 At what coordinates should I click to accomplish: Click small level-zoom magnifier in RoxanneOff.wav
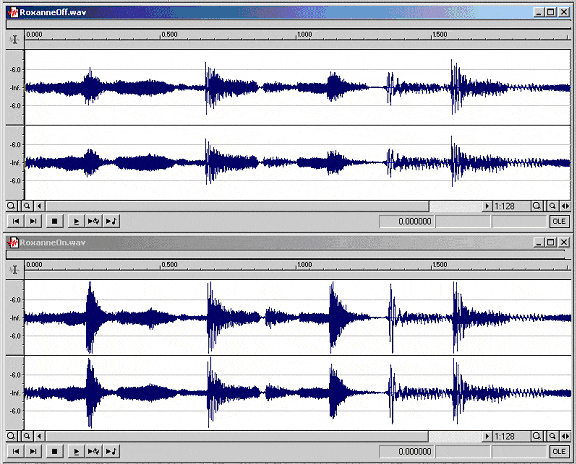click(x=27, y=206)
